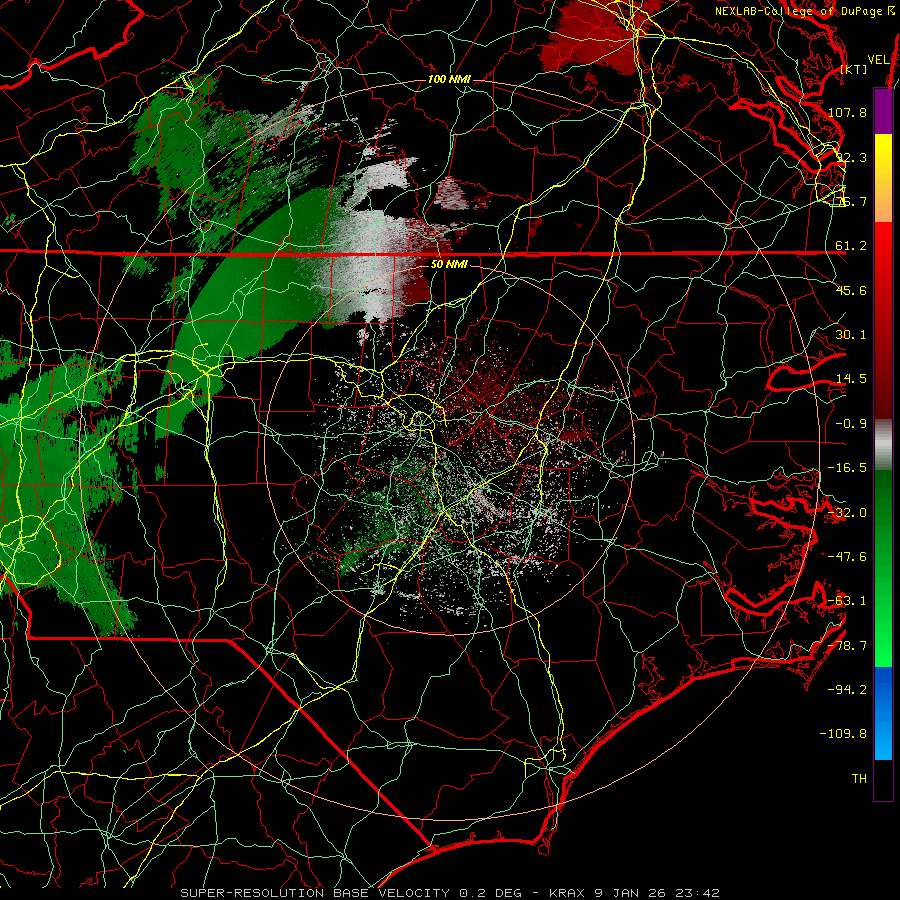This screenshot has height=900, width=900.
Task: Click SUPER-RESOLUTION BASE VELOCITY caption text
Action: 315,893
